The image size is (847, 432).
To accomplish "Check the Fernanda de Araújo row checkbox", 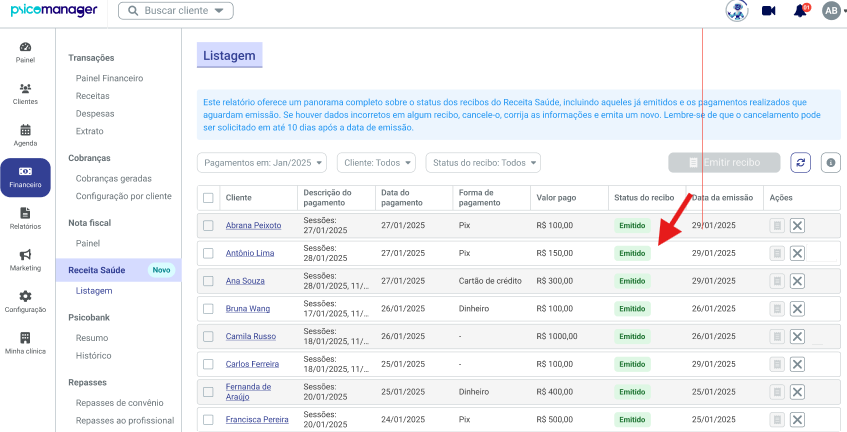I will click(208, 392).
